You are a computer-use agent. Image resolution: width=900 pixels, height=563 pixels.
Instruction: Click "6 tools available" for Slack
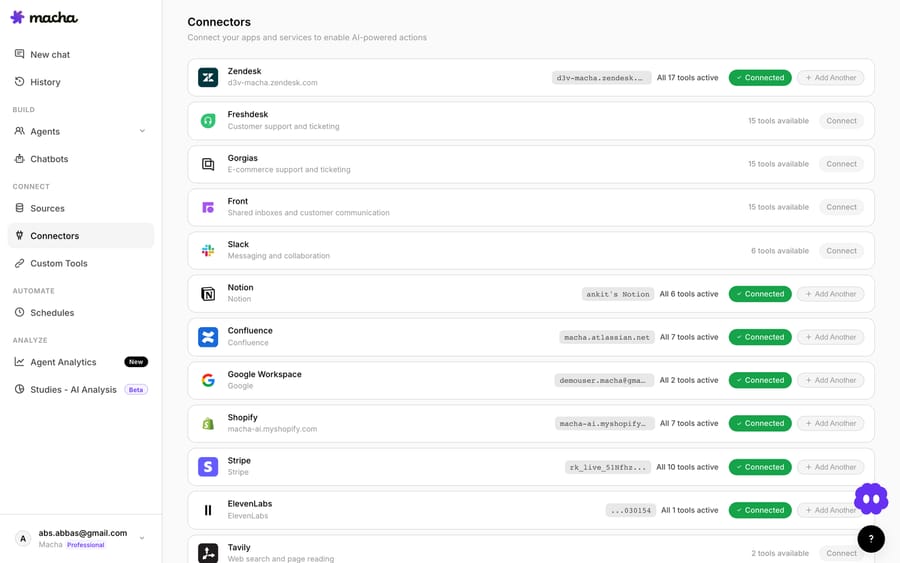[x=779, y=251]
